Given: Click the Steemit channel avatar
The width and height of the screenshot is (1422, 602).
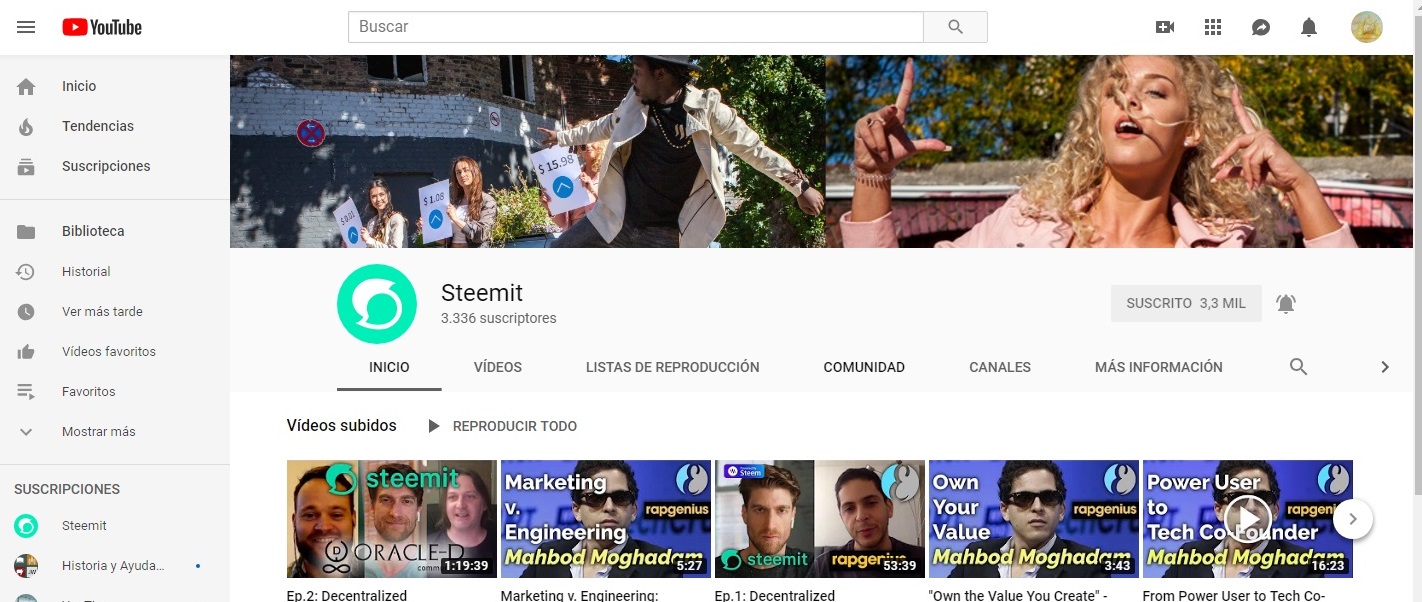Looking at the screenshot, I should 377,304.
